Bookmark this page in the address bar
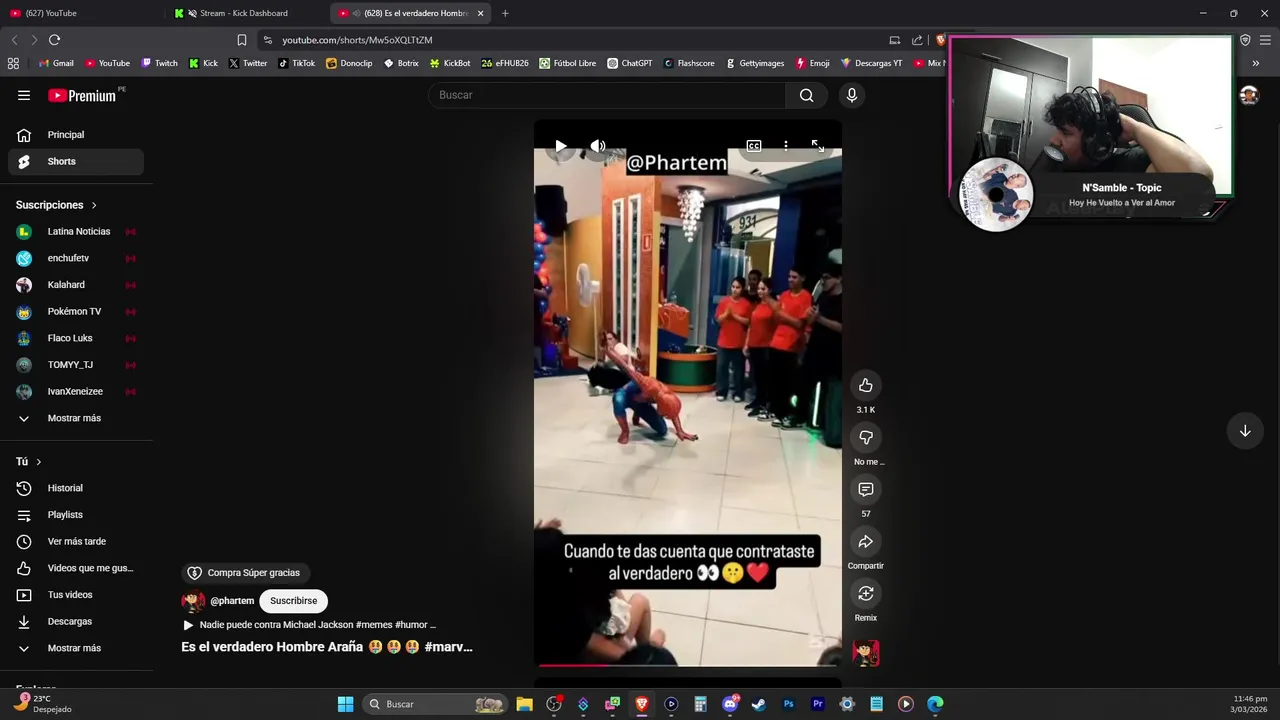The height and width of the screenshot is (720, 1280). 241,40
